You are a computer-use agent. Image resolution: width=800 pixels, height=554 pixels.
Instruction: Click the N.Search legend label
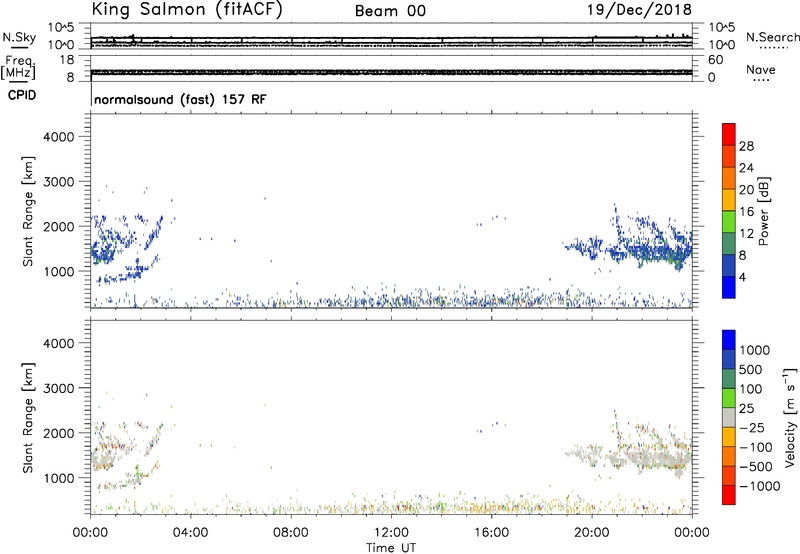(x=772, y=37)
